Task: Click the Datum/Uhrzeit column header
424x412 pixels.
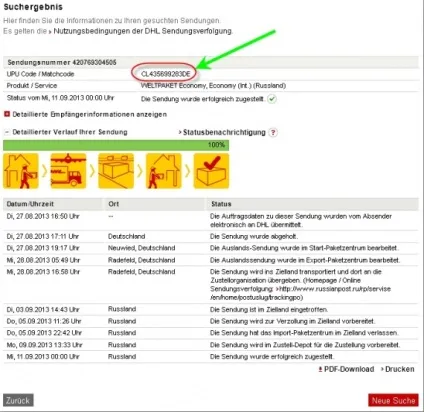Action: coord(30,204)
